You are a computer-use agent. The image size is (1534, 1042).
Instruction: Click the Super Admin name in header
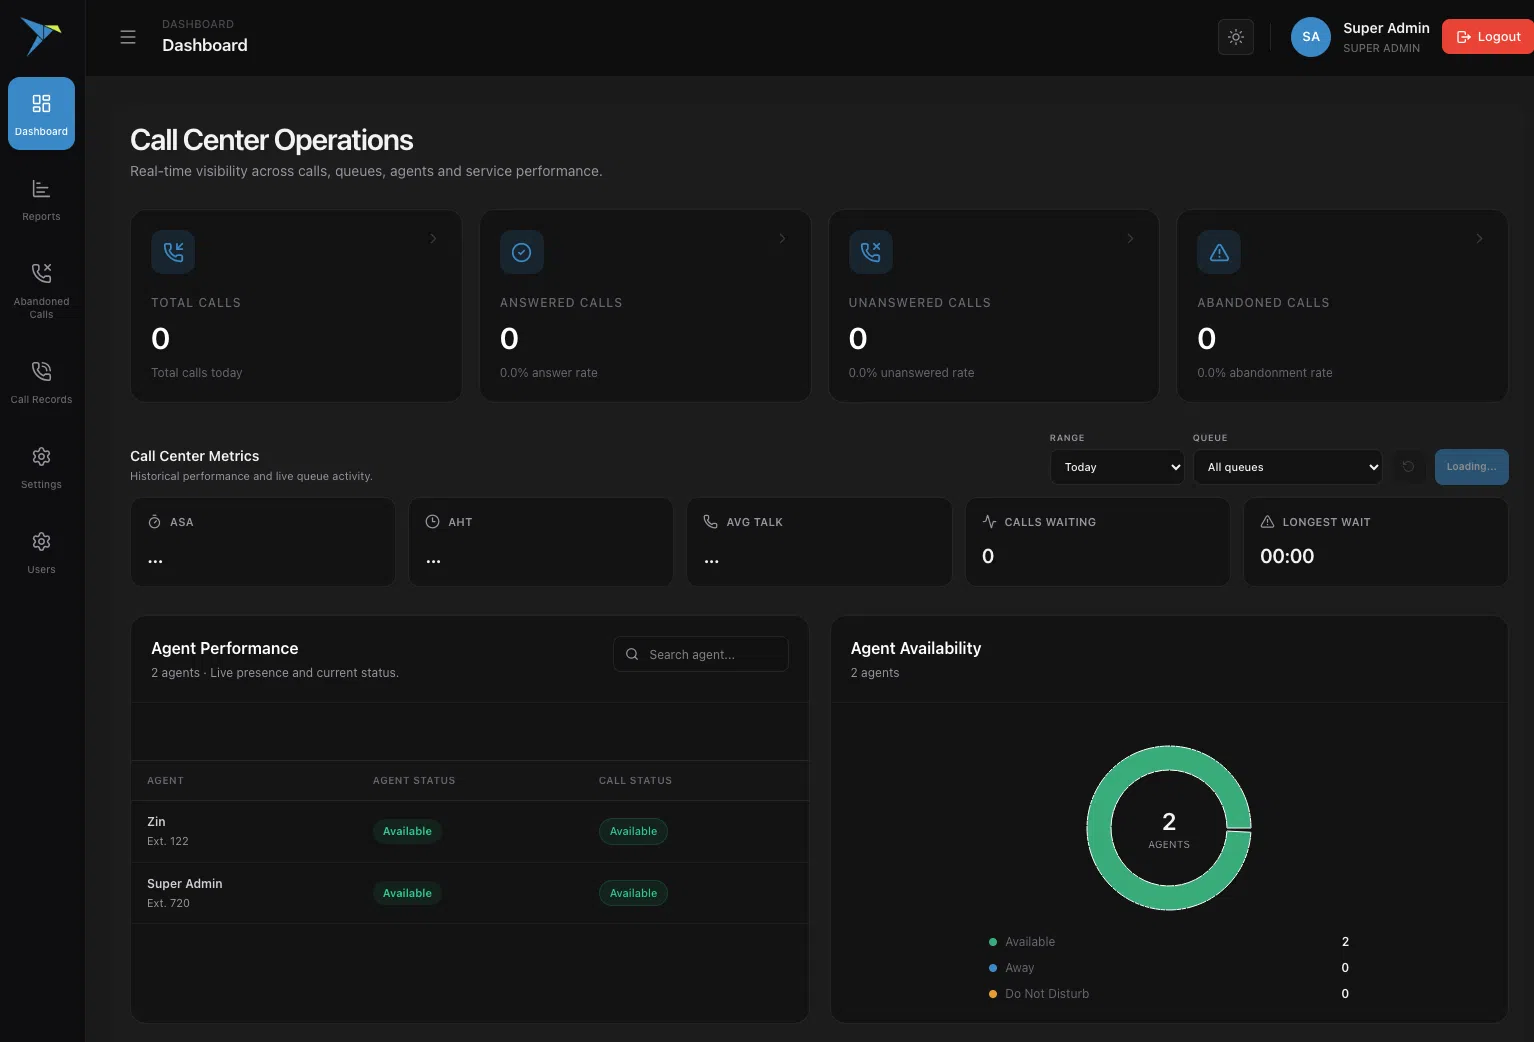1386,28
